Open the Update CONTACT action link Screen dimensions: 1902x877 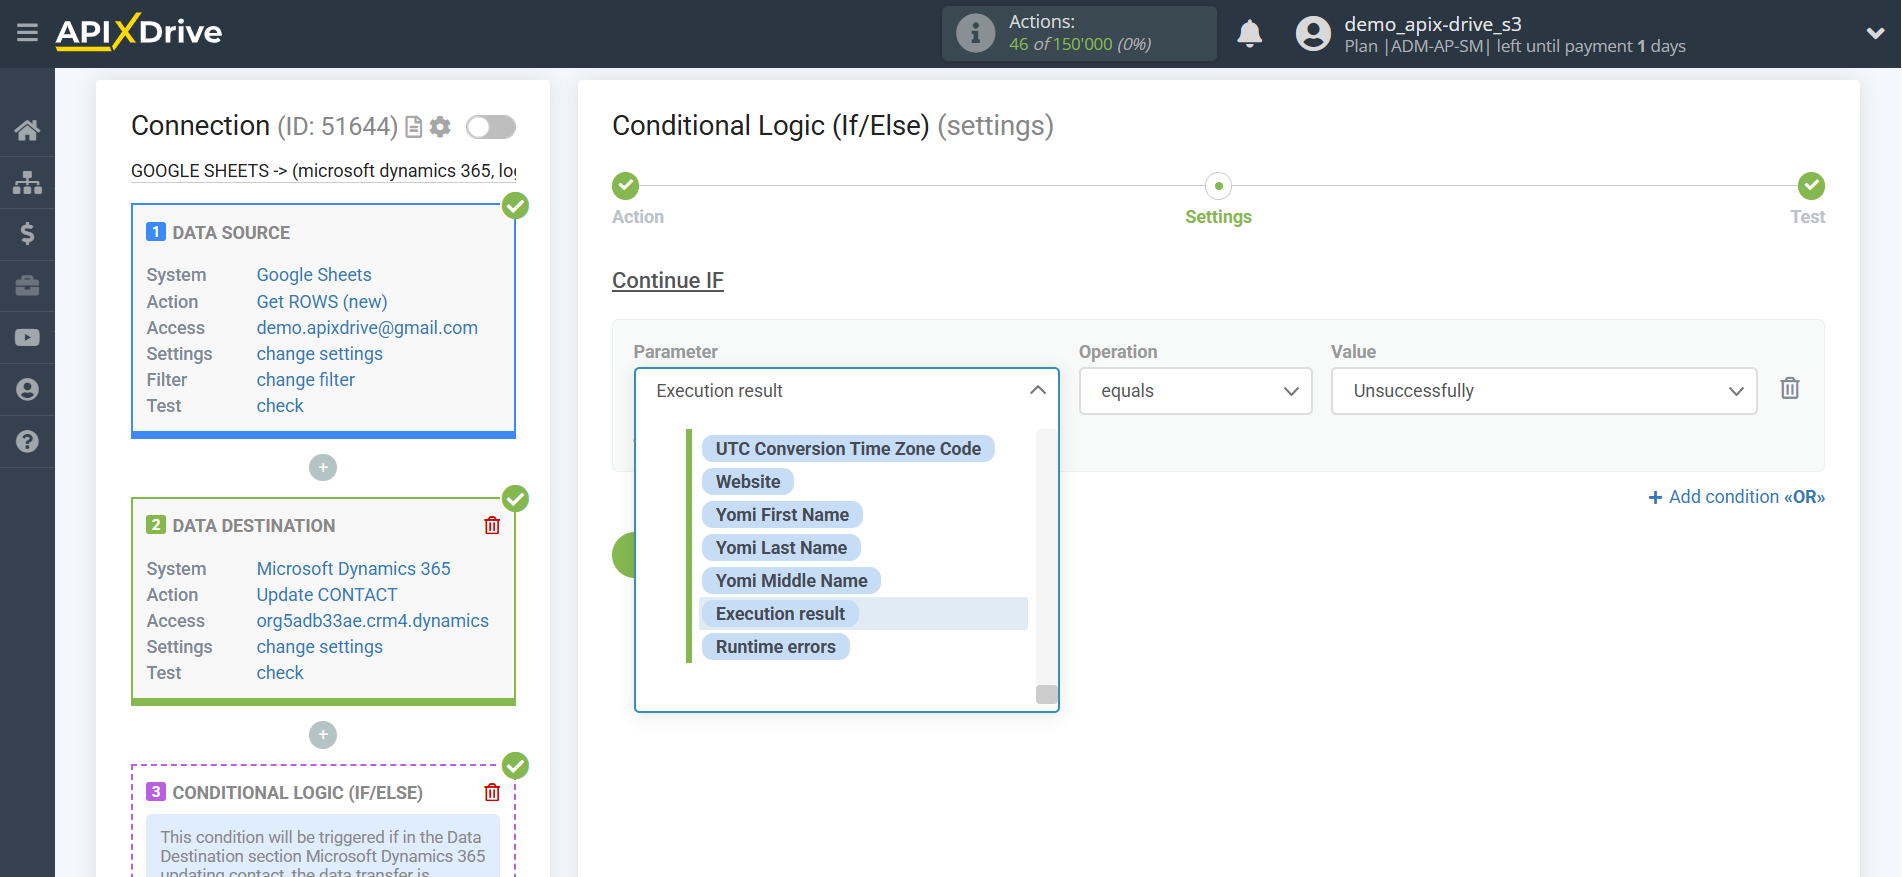pyautogui.click(x=327, y=595)
